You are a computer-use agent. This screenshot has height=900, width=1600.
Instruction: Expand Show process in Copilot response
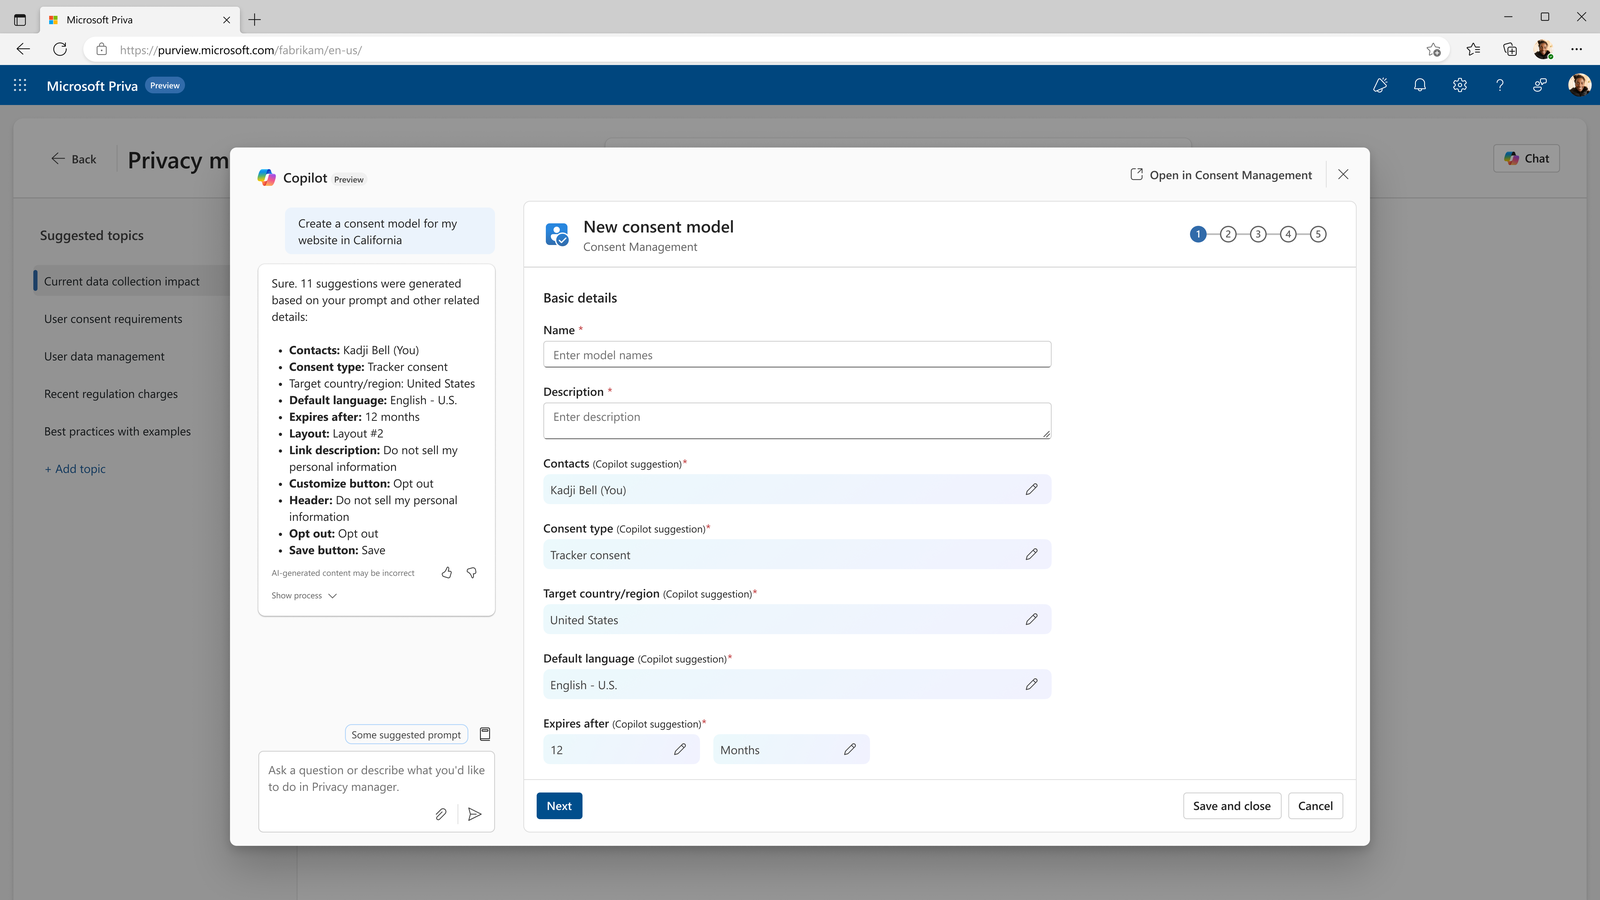304,596
